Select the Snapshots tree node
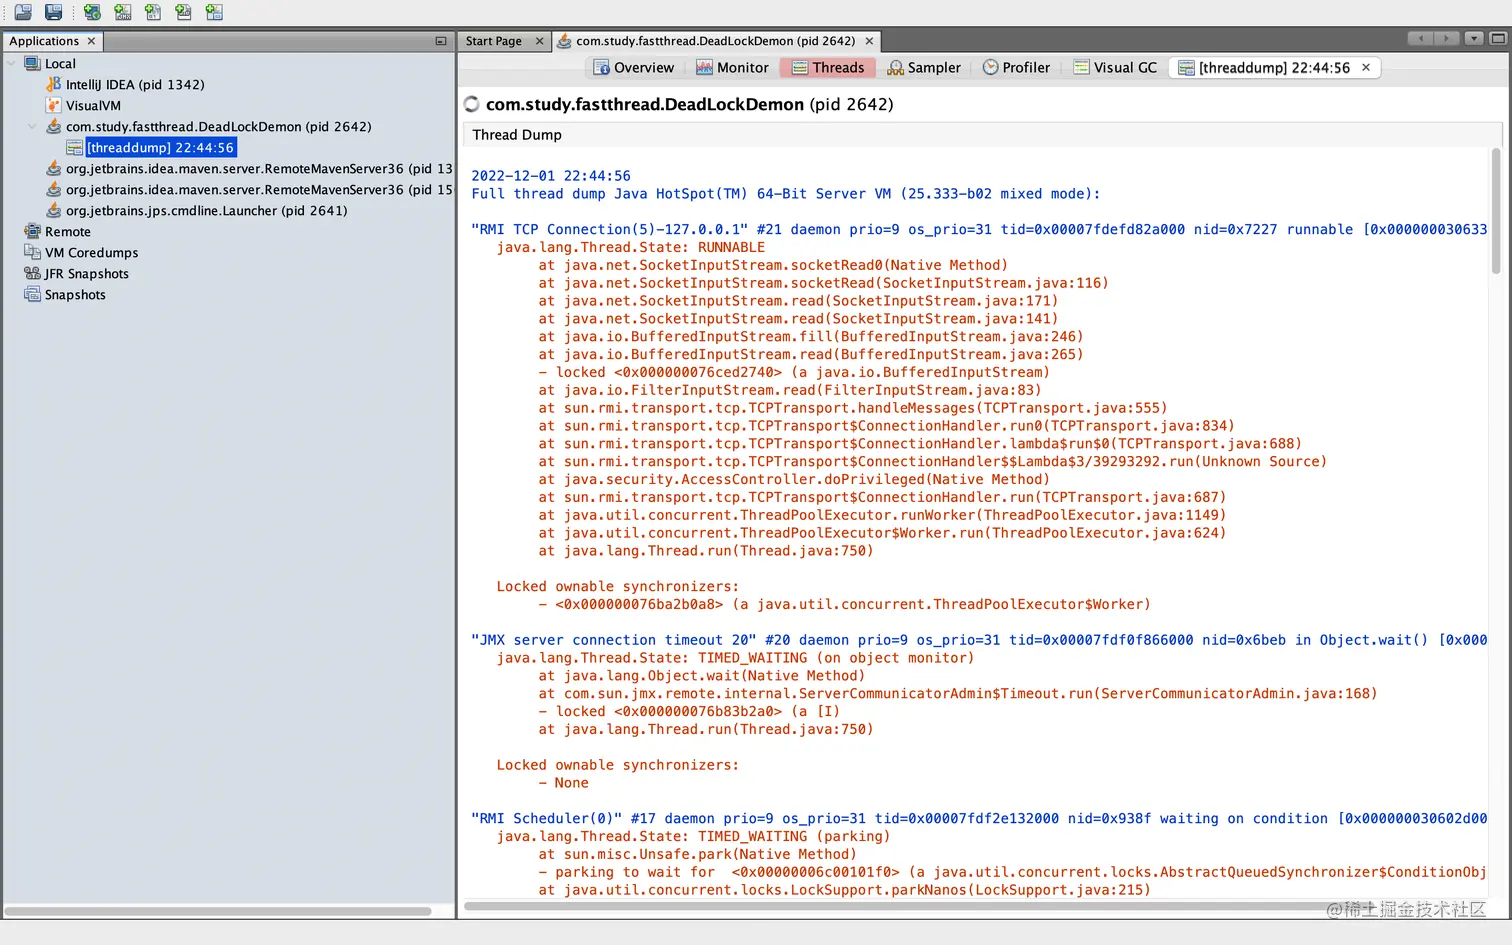 coord(75,294)
